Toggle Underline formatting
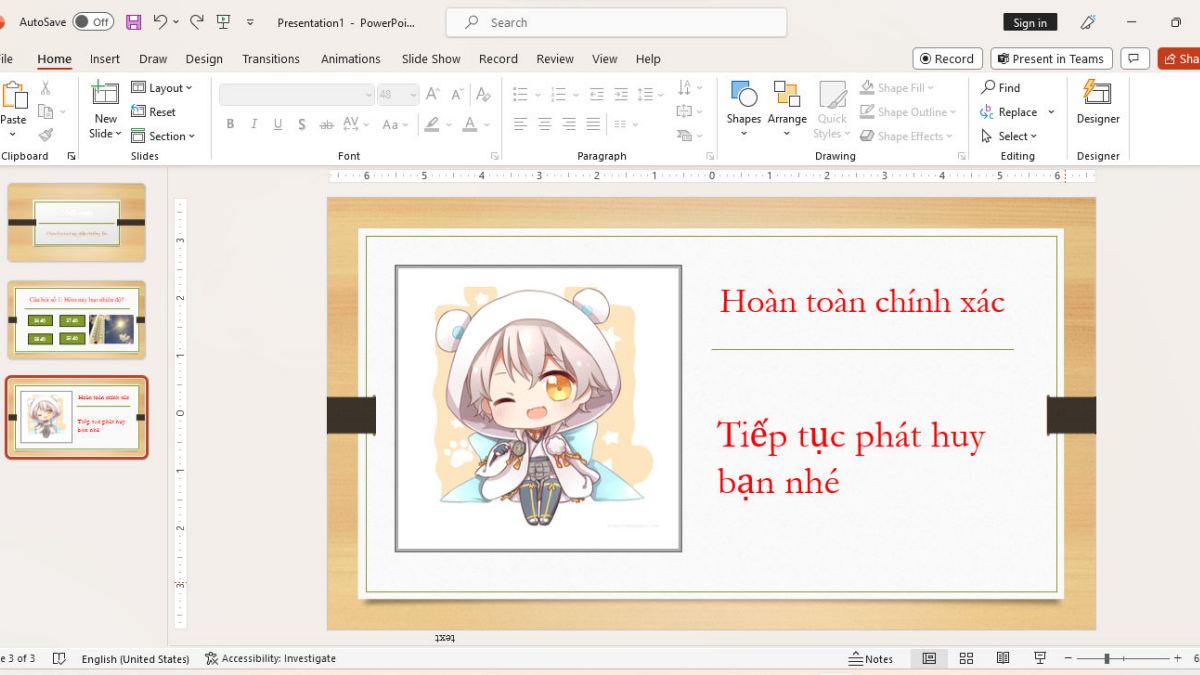Image resolution: width=1200 pixels, height=675 pixels. [x=277, y=124]
